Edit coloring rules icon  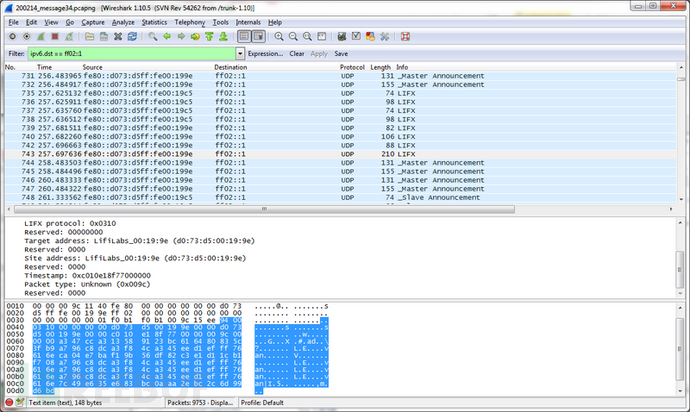370,37
